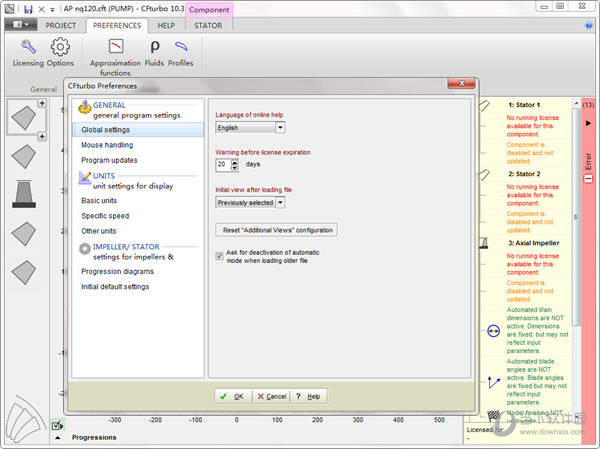The height and width of the screenshot is (449, 600).
Task: Click the UNITS section header
Action: click(104, 176)
